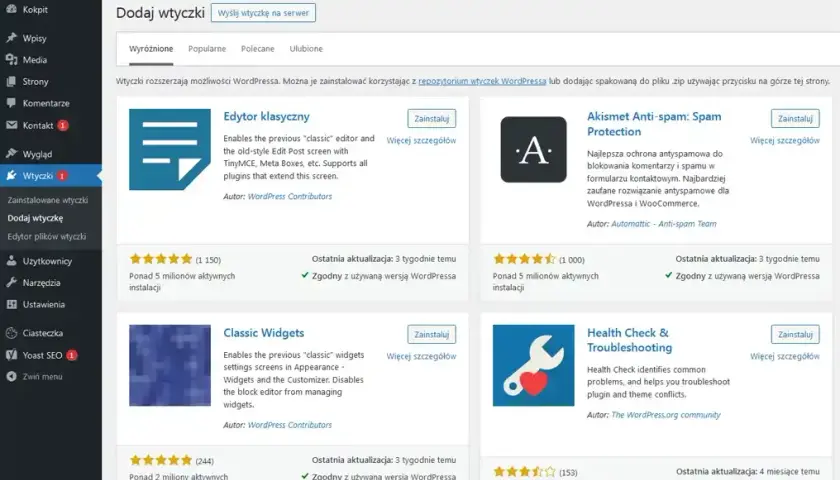Click the Strony pages icon
The image size is (840, 480).
click(x=11, y=81)
